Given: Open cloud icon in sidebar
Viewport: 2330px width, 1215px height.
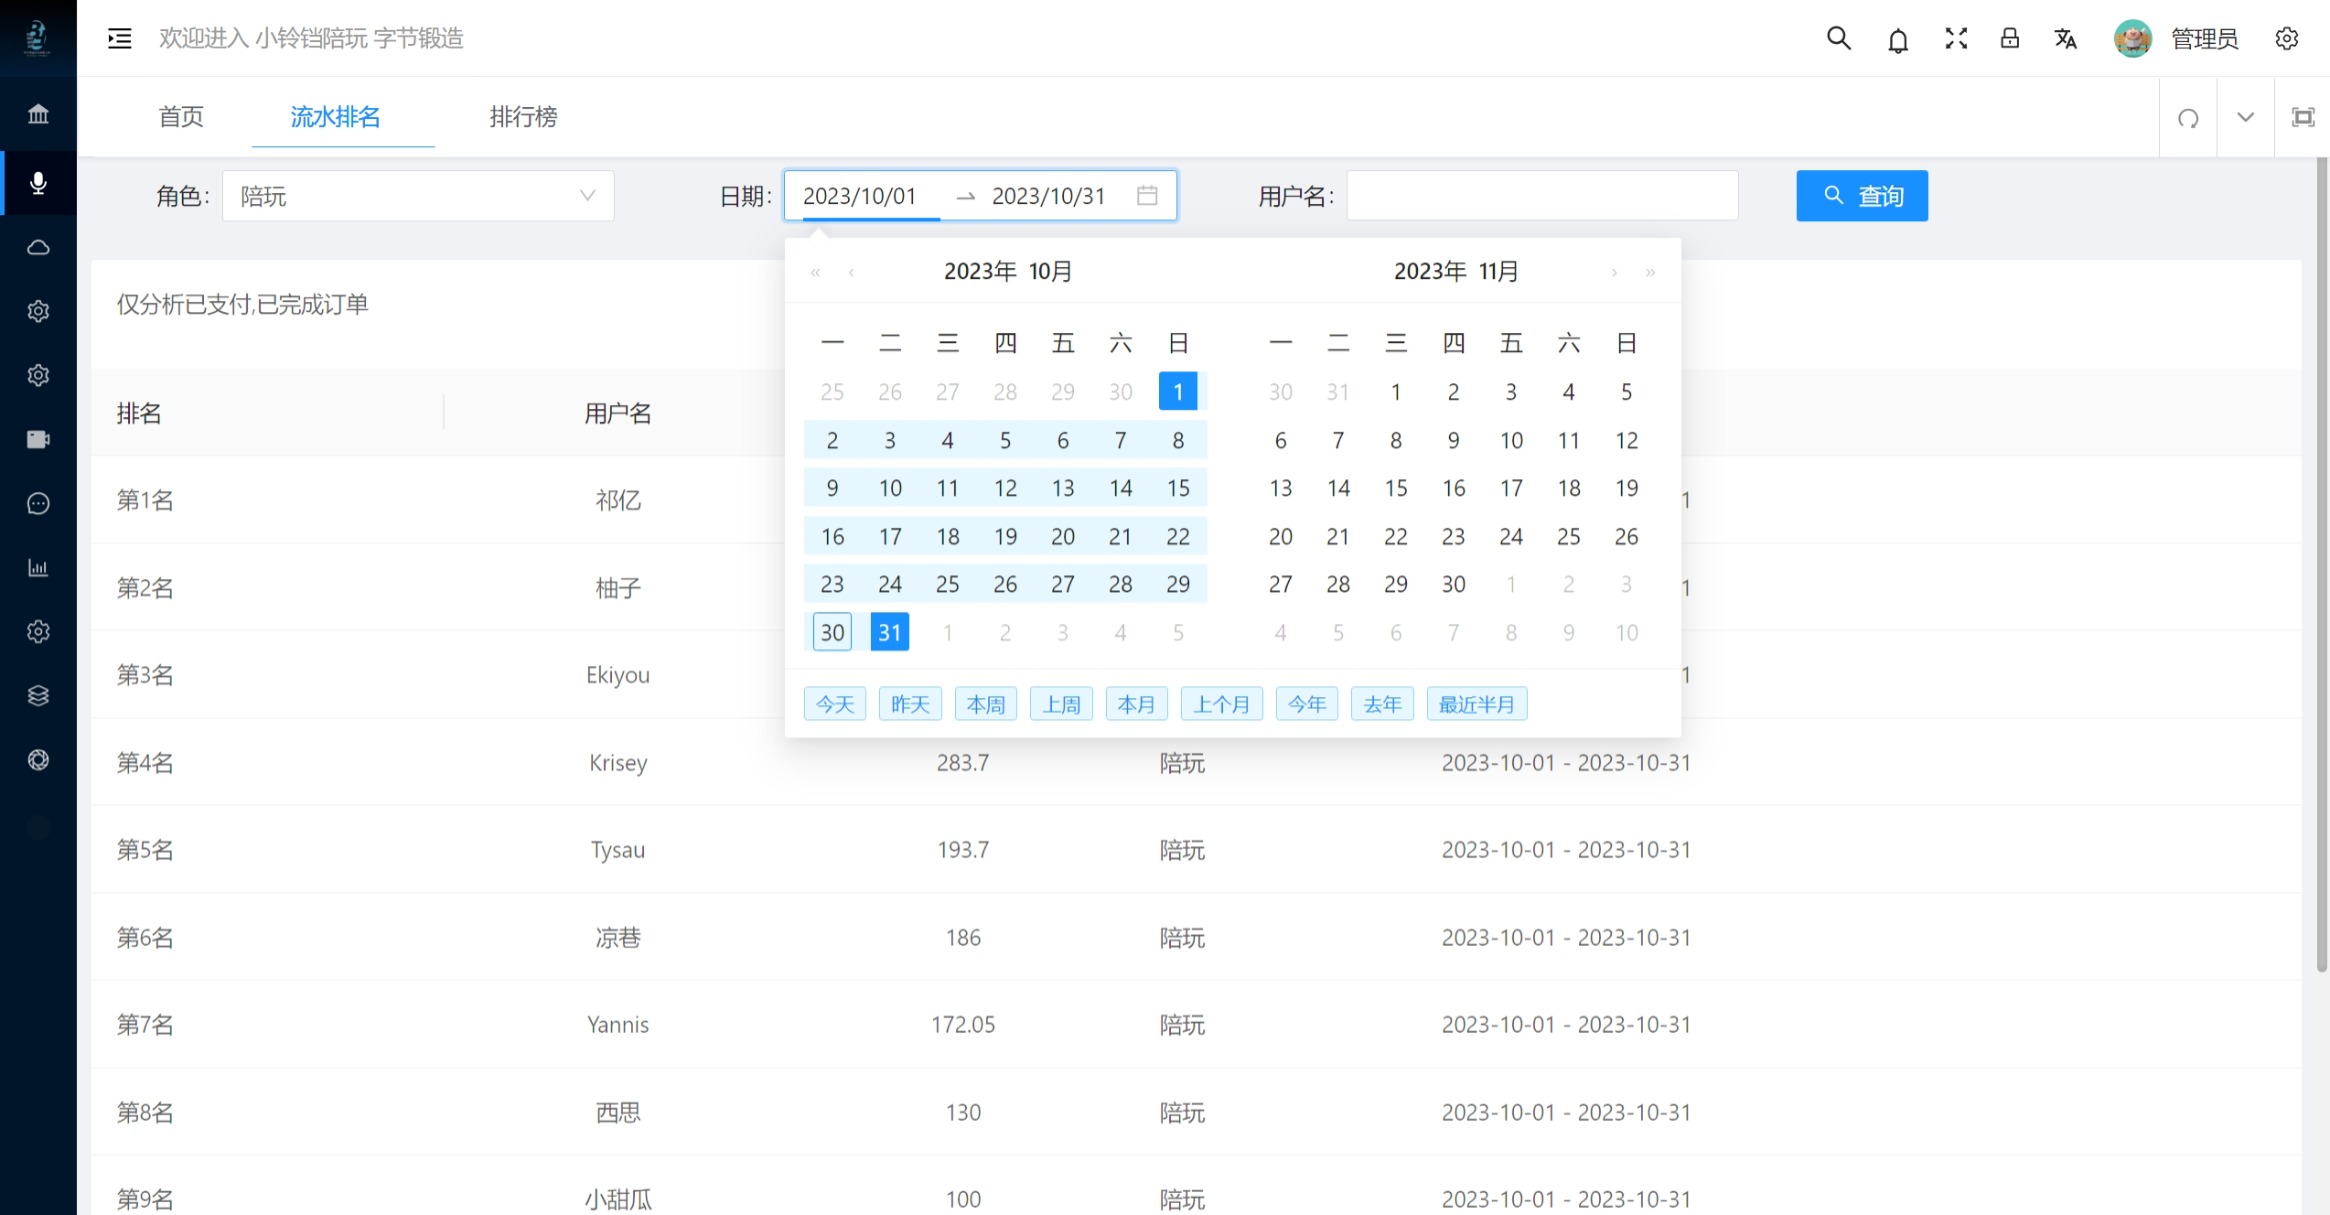Looking at the screenshot, I should pos(38,247).
